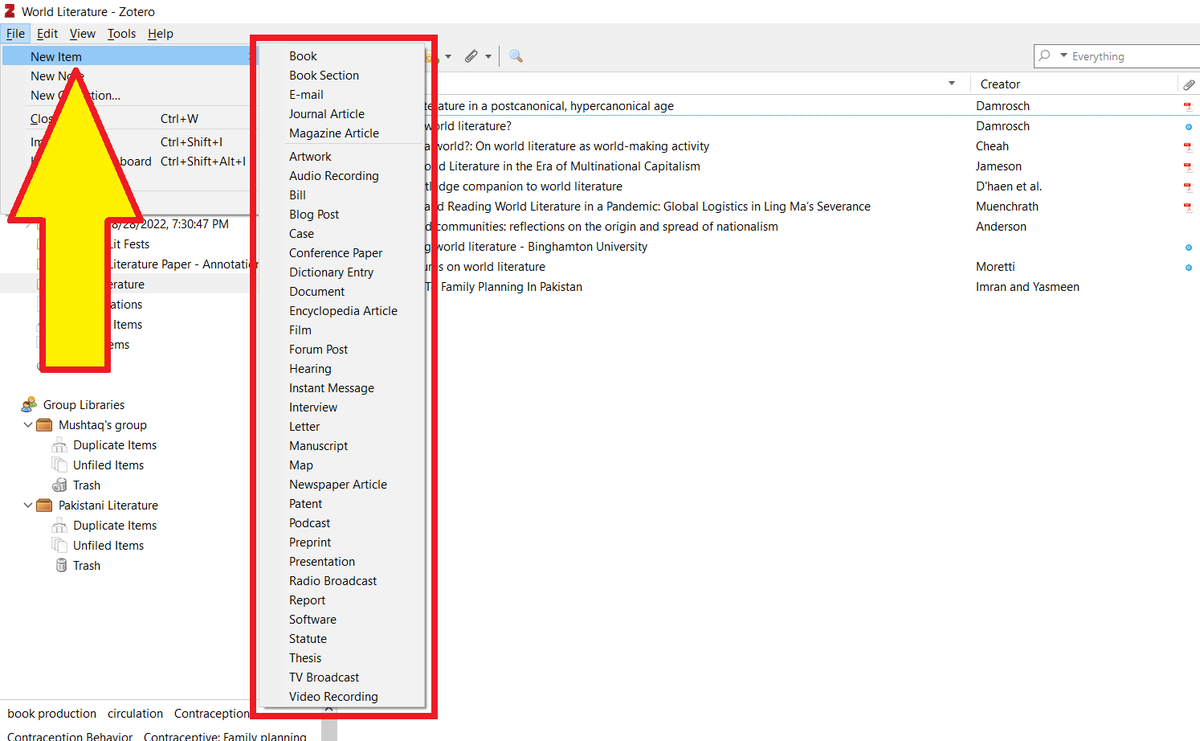Click the Add Attachment paperclip toolbar icon
The width and height of the screenshot is (1200, 741).
[471, 56]
